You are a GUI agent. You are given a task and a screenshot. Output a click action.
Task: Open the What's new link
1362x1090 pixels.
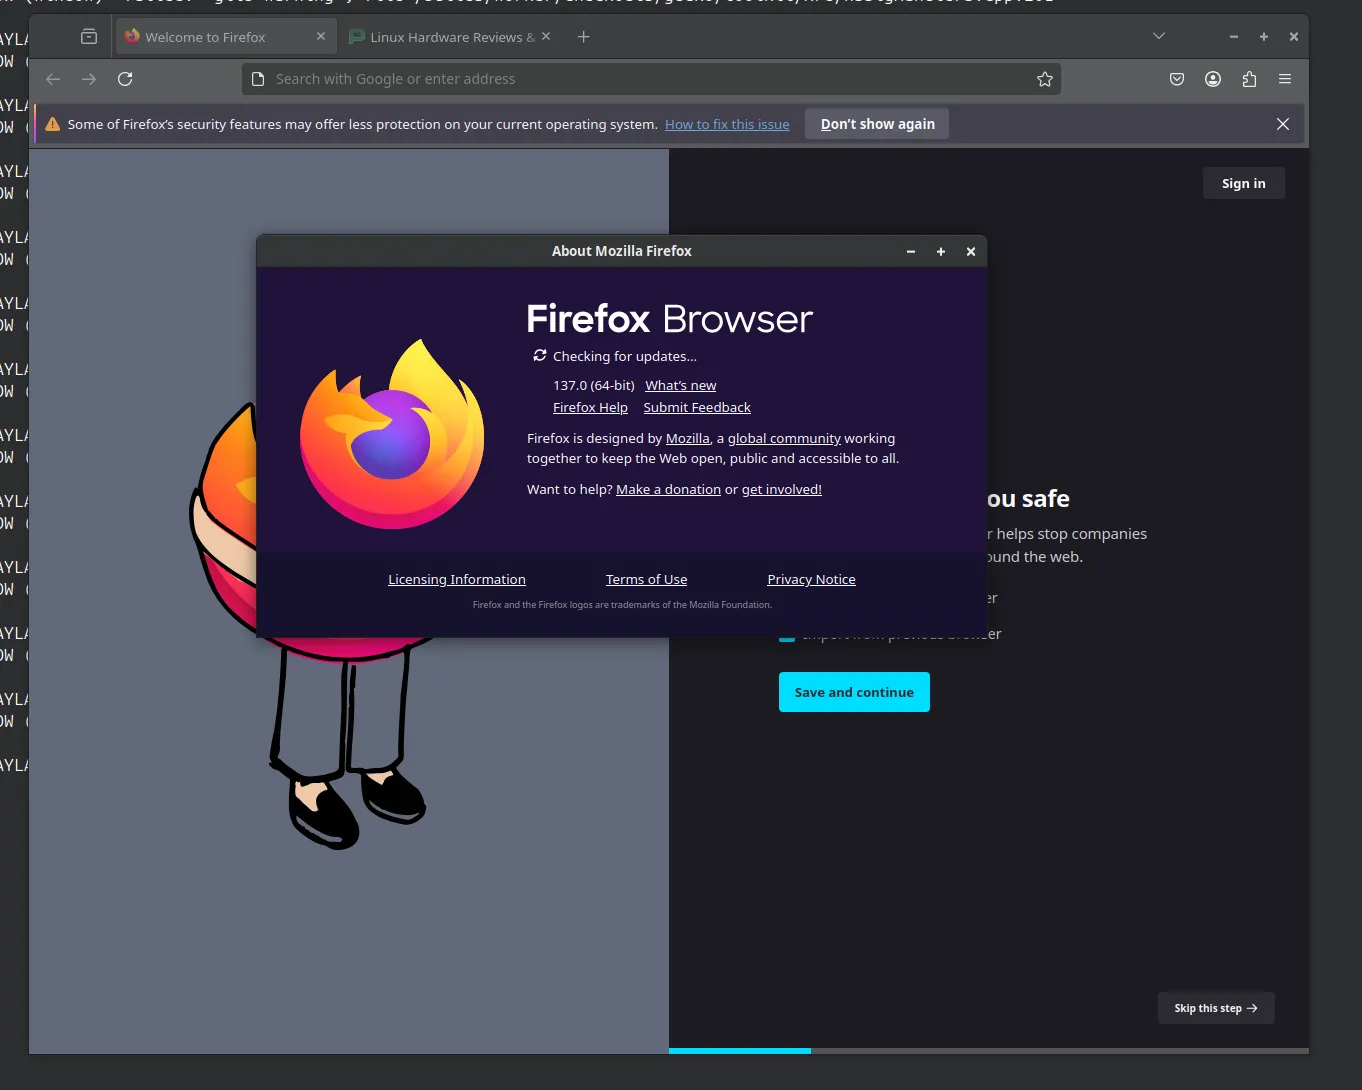coord(680,385)
